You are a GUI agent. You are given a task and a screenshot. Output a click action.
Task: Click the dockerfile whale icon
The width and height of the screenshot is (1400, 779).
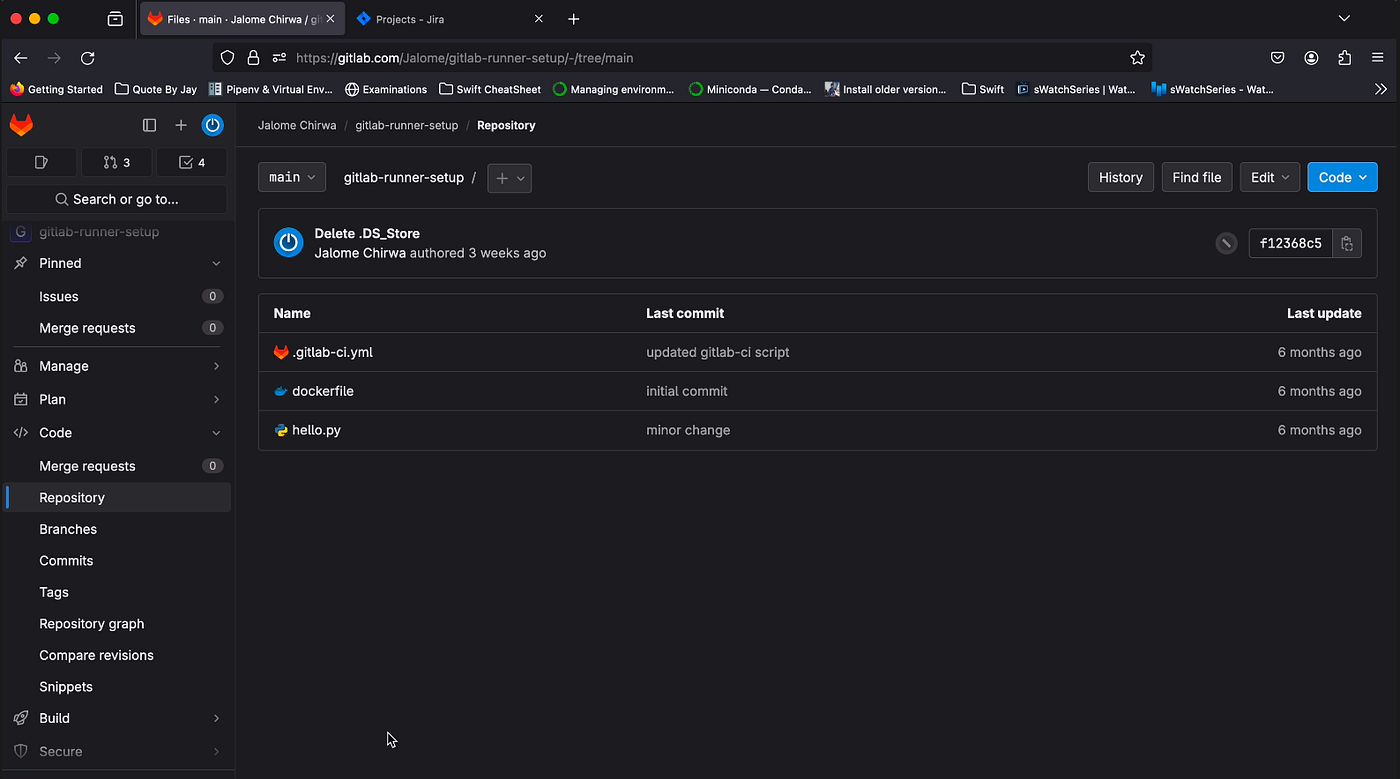281,391
